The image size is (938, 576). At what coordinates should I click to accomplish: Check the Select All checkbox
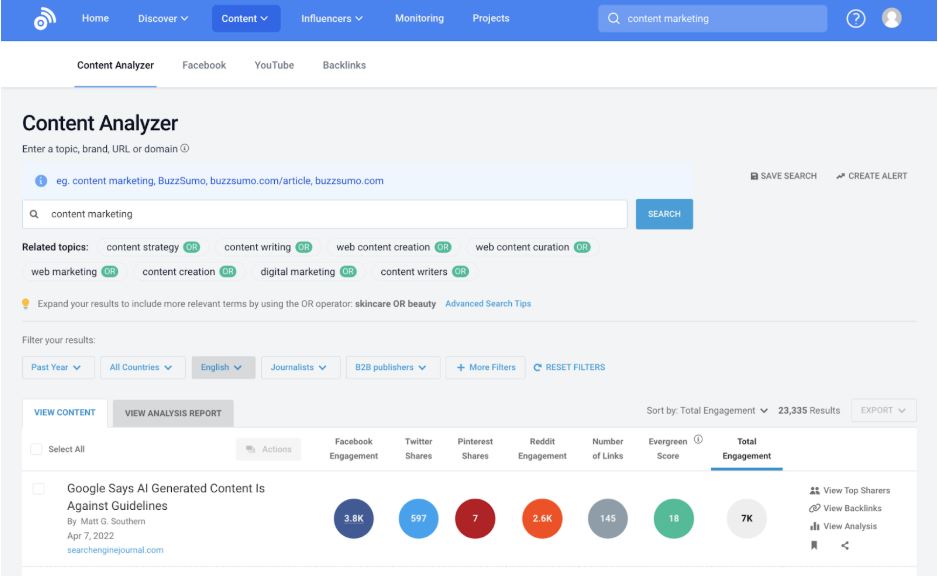tap(36, 449)
